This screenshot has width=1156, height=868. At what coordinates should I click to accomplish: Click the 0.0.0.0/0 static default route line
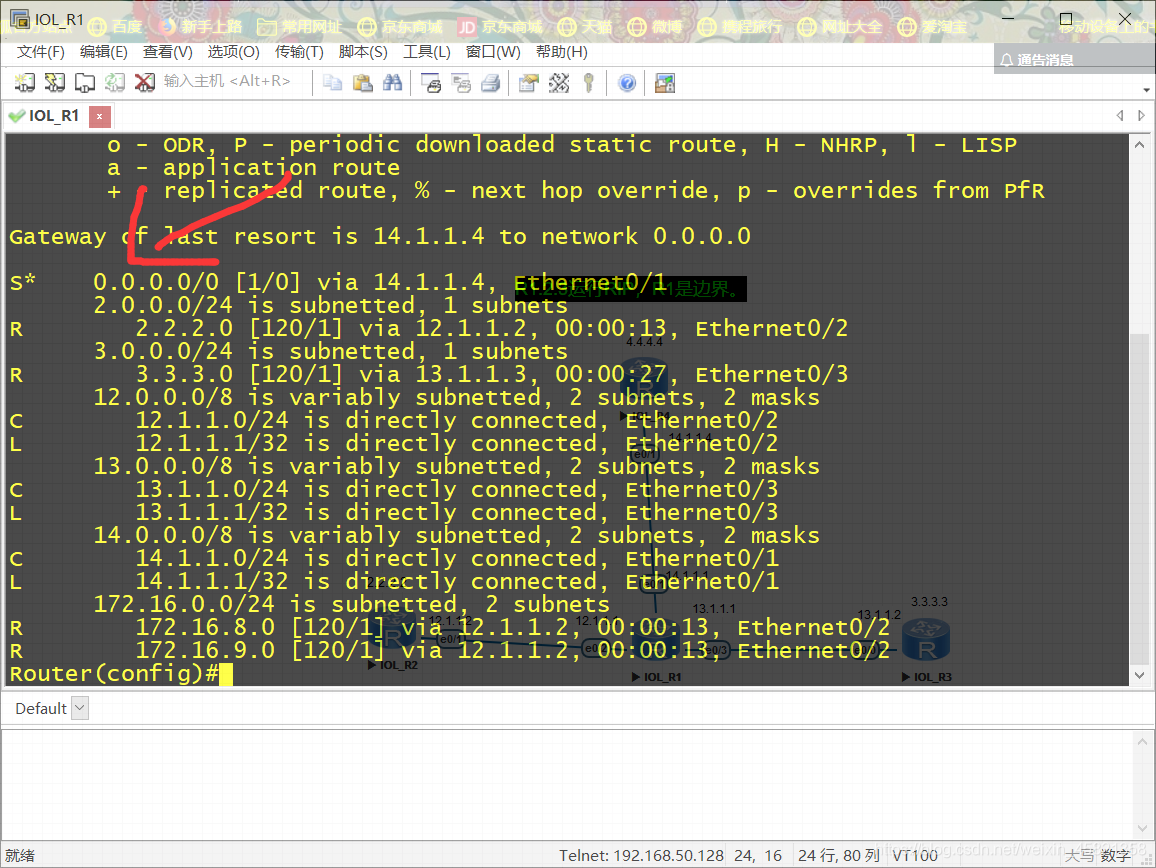[338, 282]
